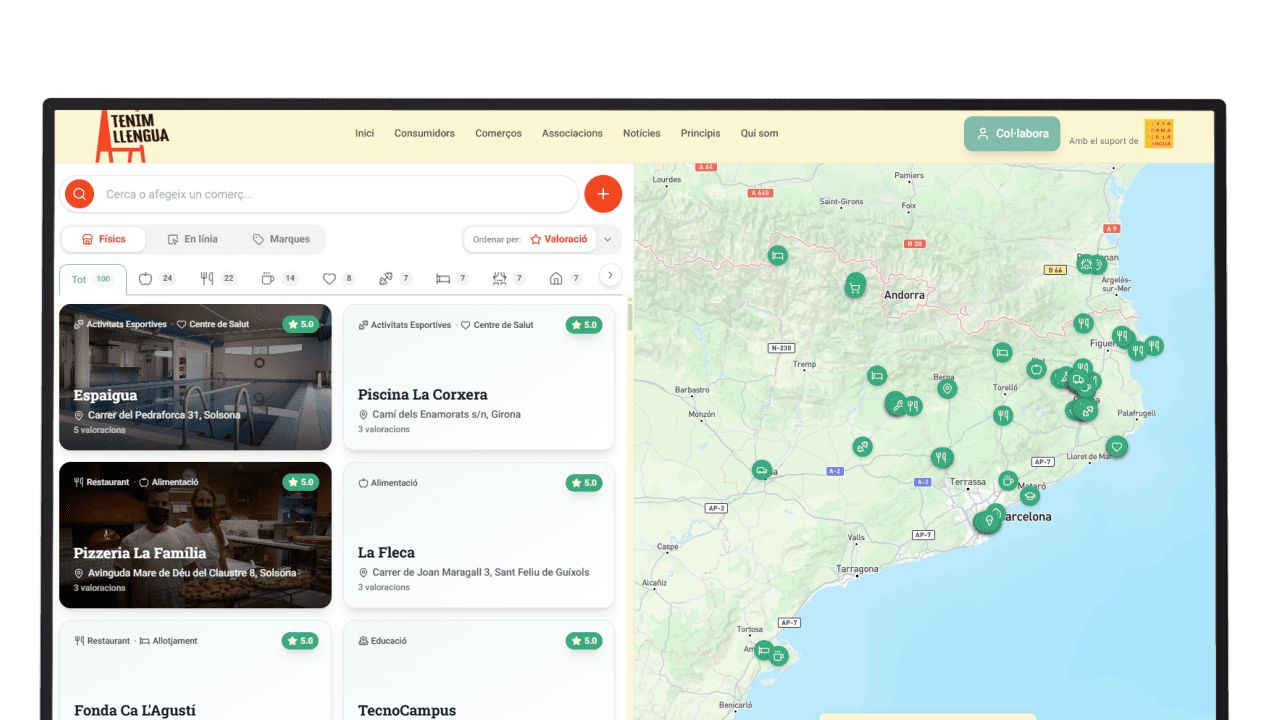Switch to Marques business type
The height and width of the screenshot is (720, 1280).
(281, 240)
